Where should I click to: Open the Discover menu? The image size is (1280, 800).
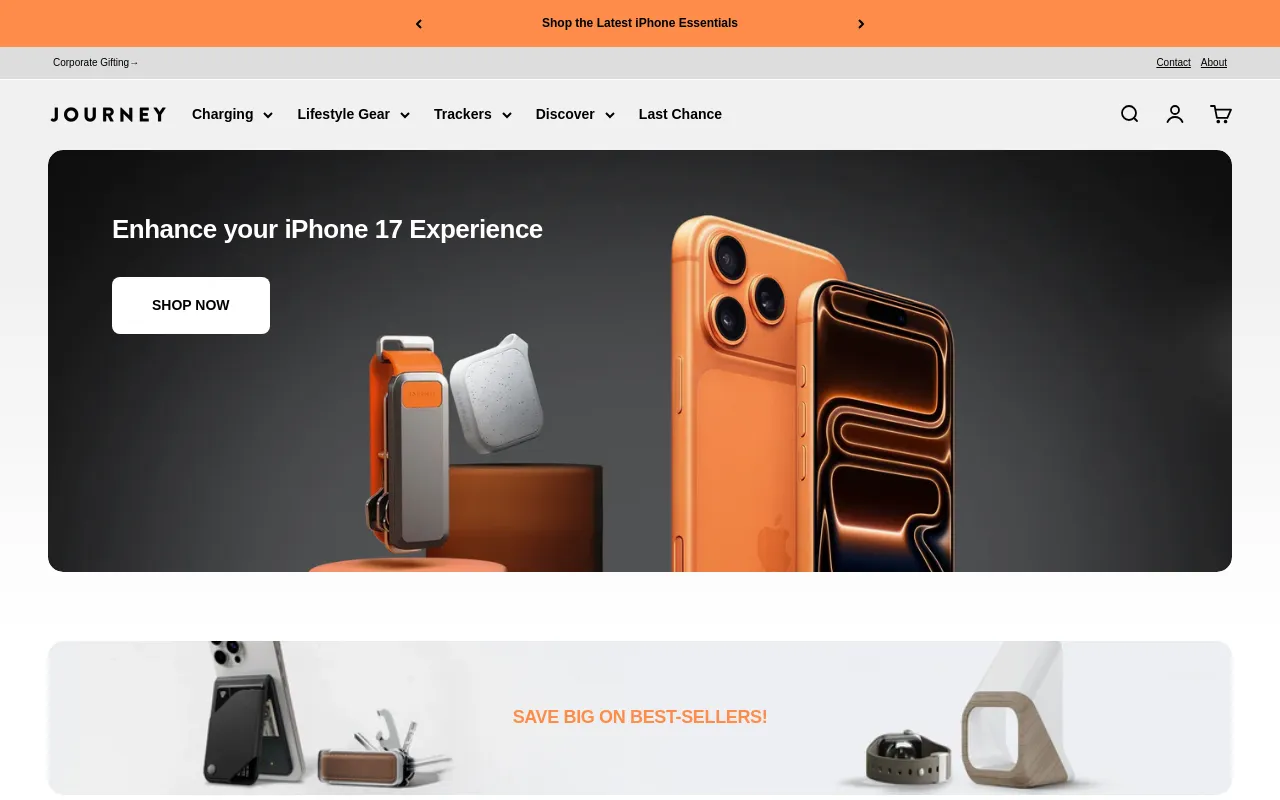[575, 114]
